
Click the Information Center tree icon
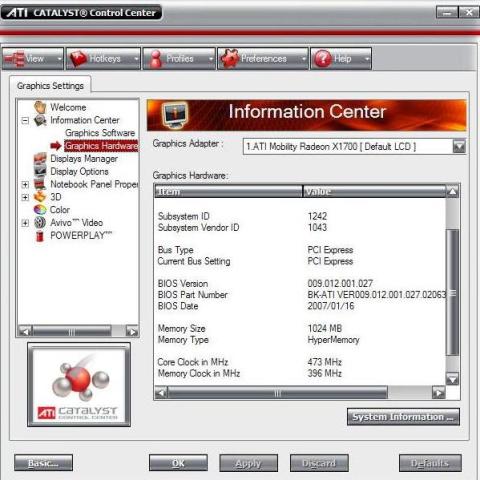tap(40, 120)
